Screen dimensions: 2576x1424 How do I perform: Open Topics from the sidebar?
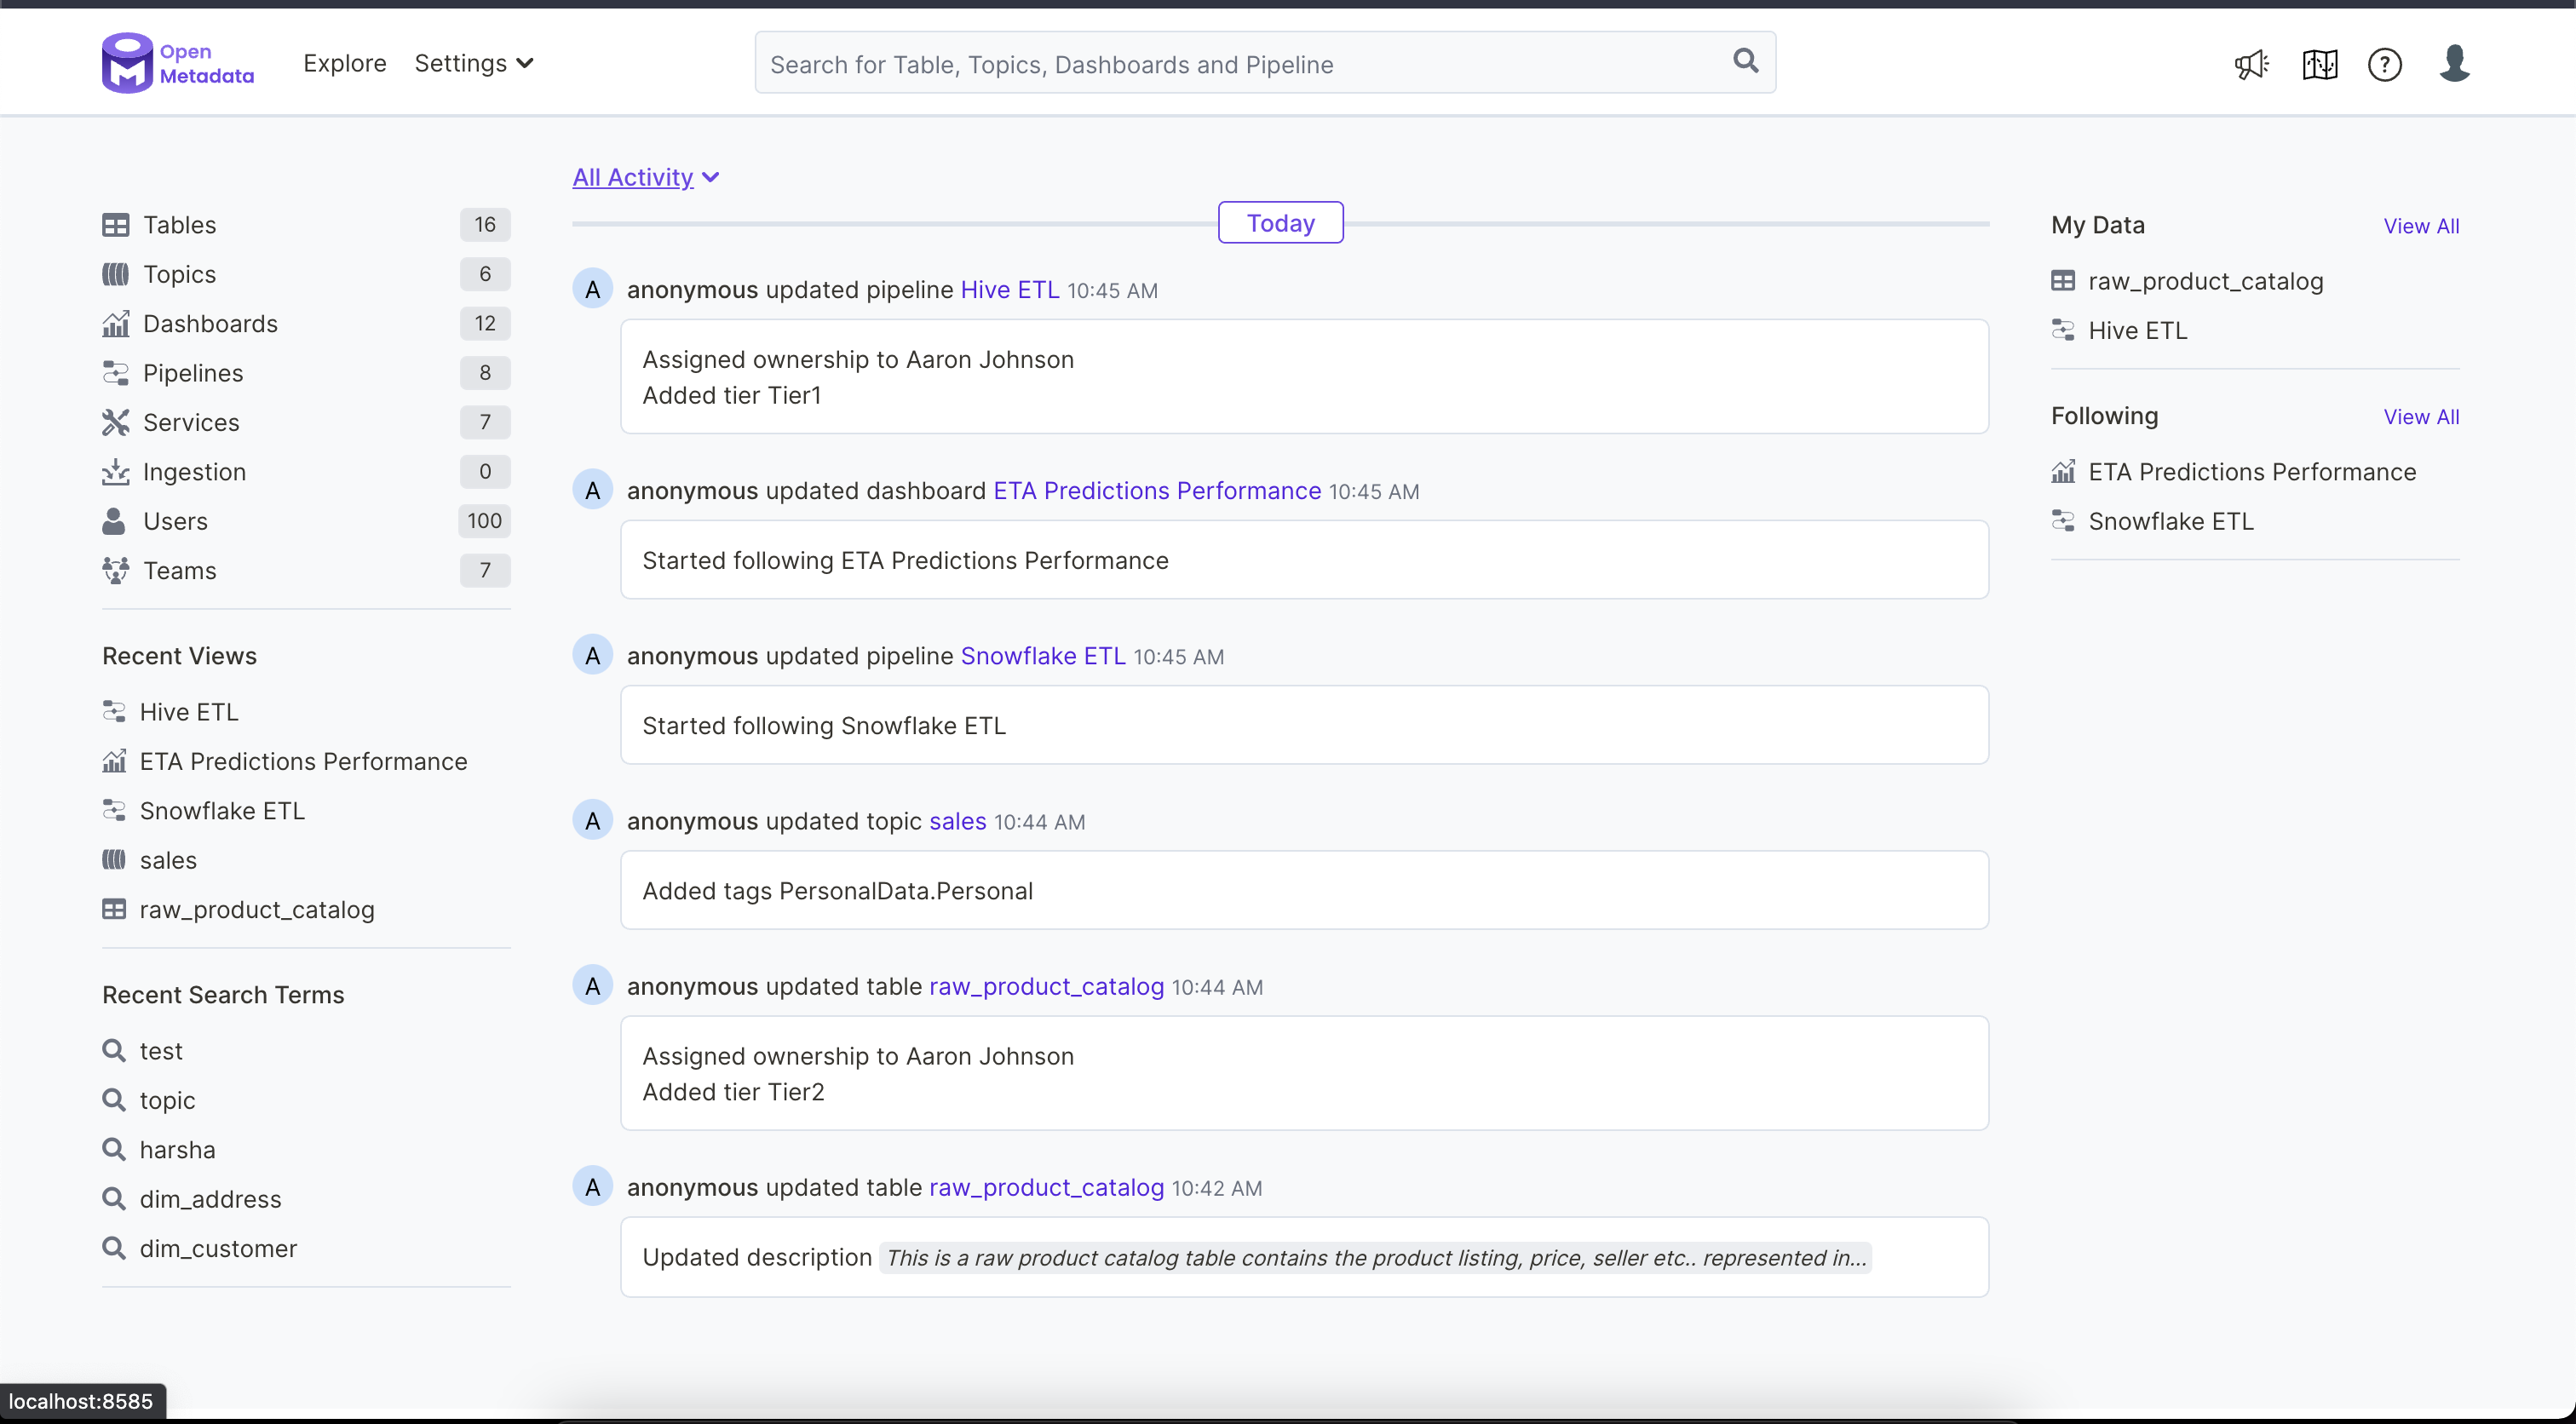(x=180, y=273)
